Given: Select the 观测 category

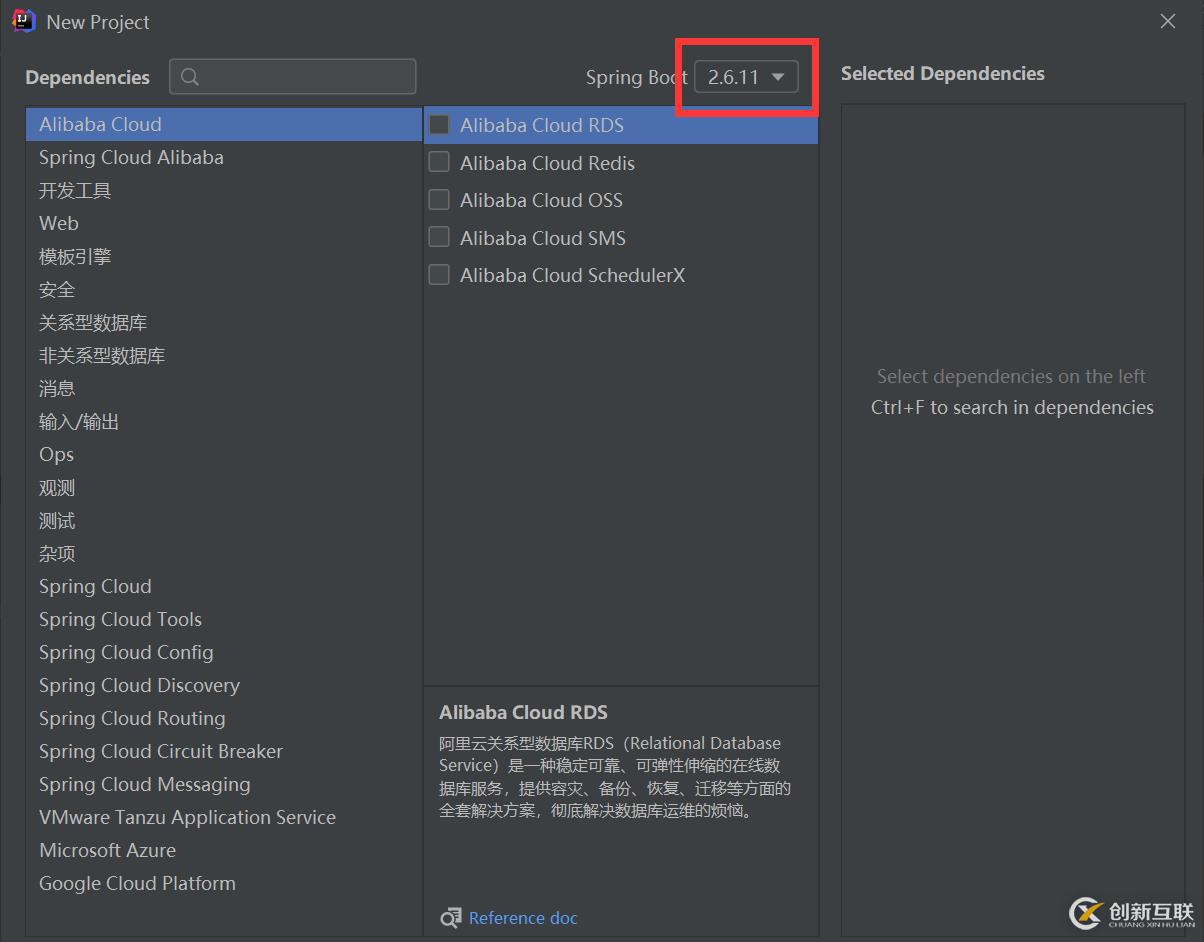Looking at the screenshot, I should pos(224,487).
